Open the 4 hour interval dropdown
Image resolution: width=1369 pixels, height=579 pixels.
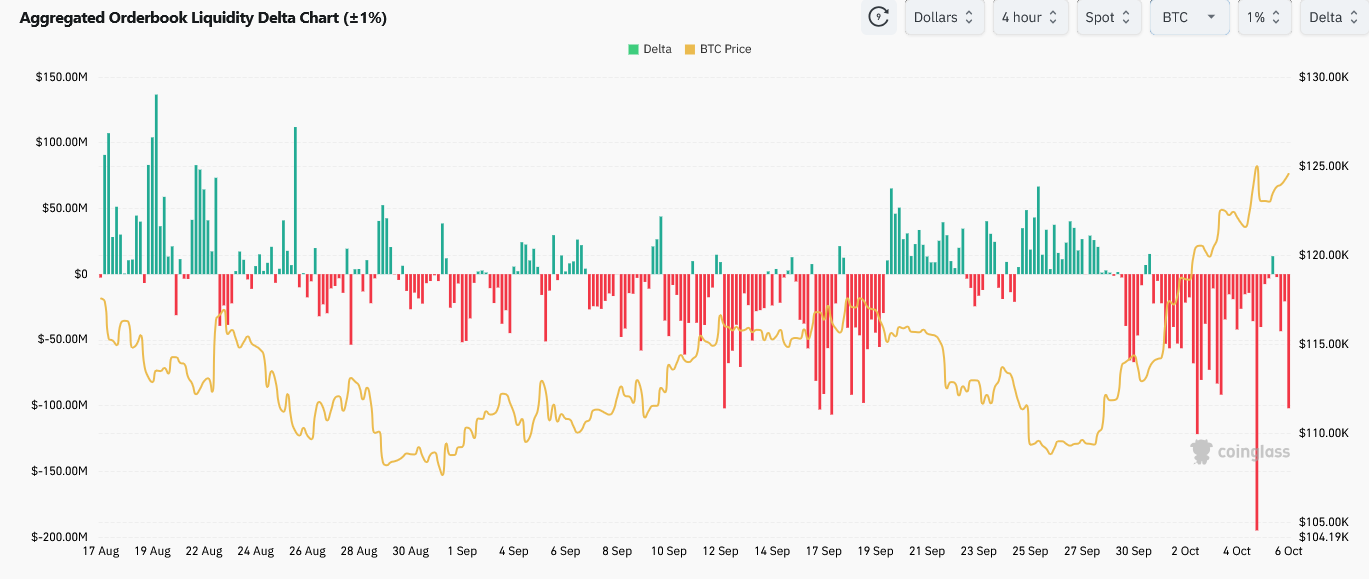[1031, 17]
